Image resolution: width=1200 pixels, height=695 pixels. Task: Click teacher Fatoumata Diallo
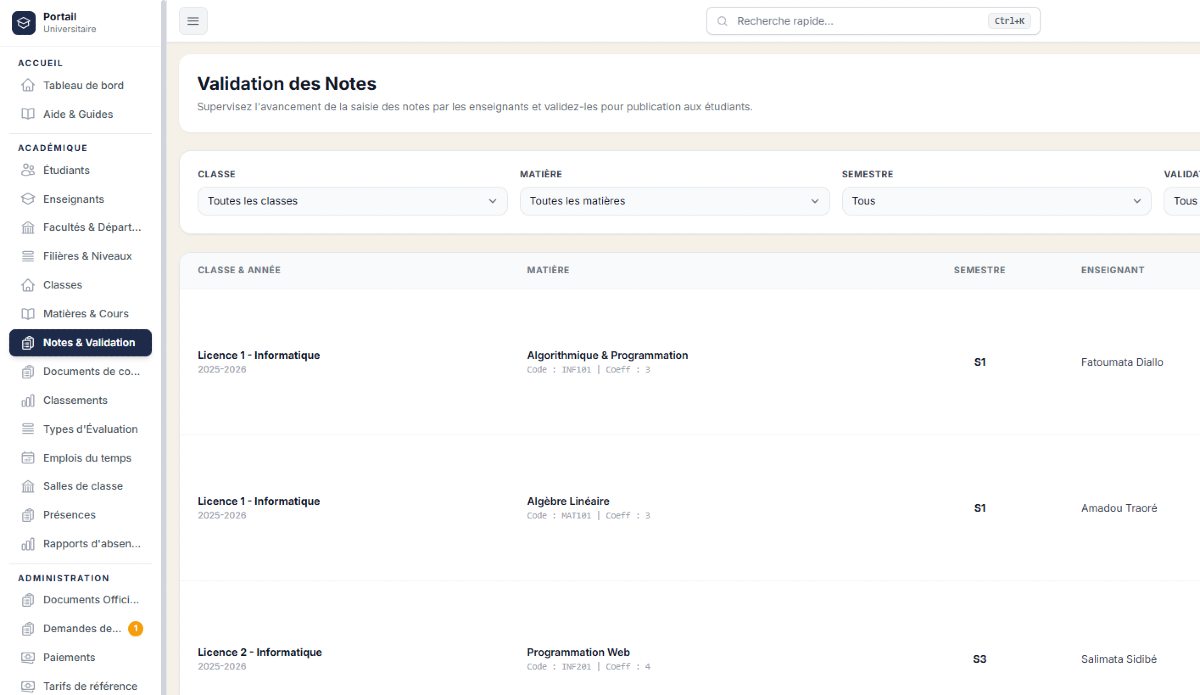click(x=1122, y=362)
